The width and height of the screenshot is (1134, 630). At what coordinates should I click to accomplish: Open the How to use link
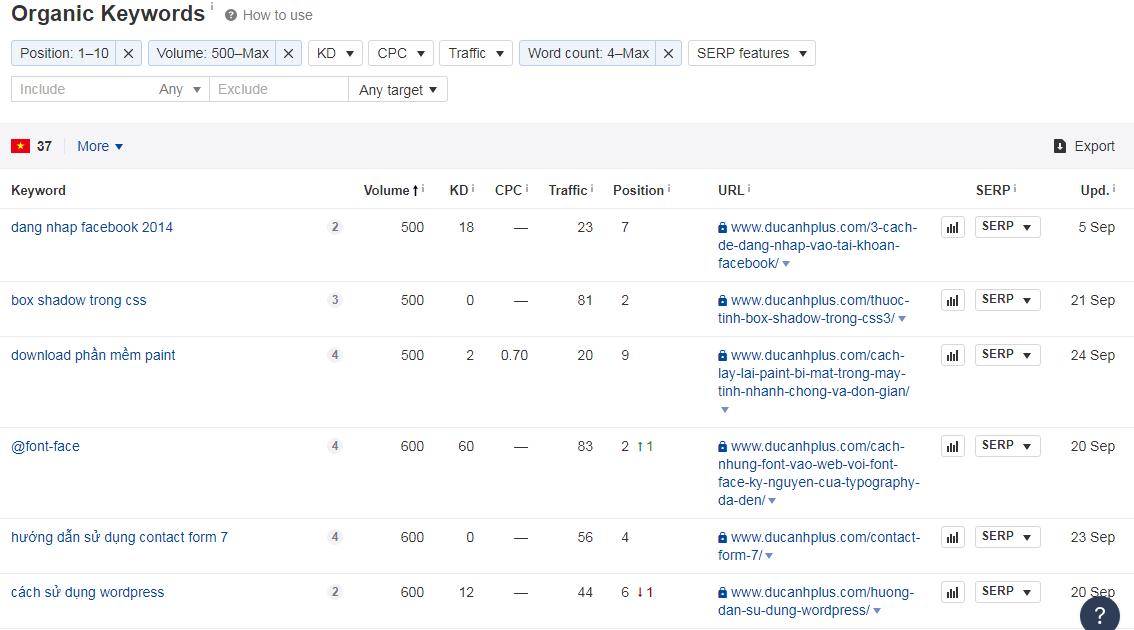[x=277, y=15]
